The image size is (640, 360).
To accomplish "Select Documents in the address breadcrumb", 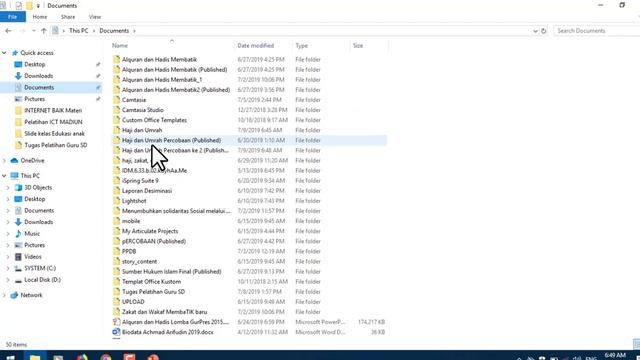I will tap(114, 31).
